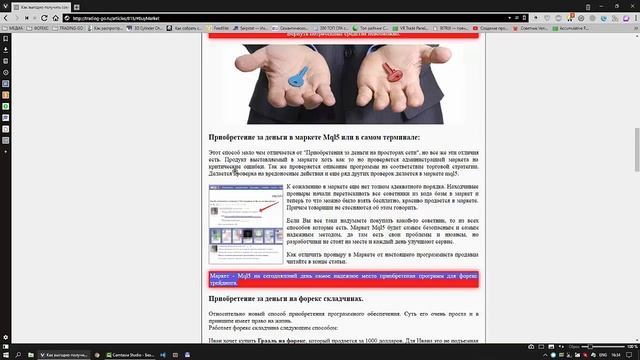
Task: Click the hands with keys image
Action: coord(344,83)
